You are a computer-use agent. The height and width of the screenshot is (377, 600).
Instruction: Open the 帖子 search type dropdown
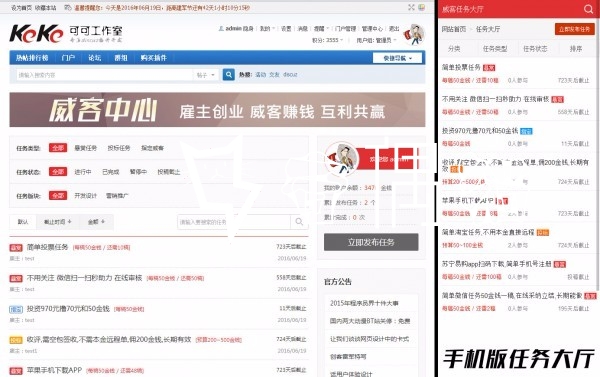(x=206, y=75)
